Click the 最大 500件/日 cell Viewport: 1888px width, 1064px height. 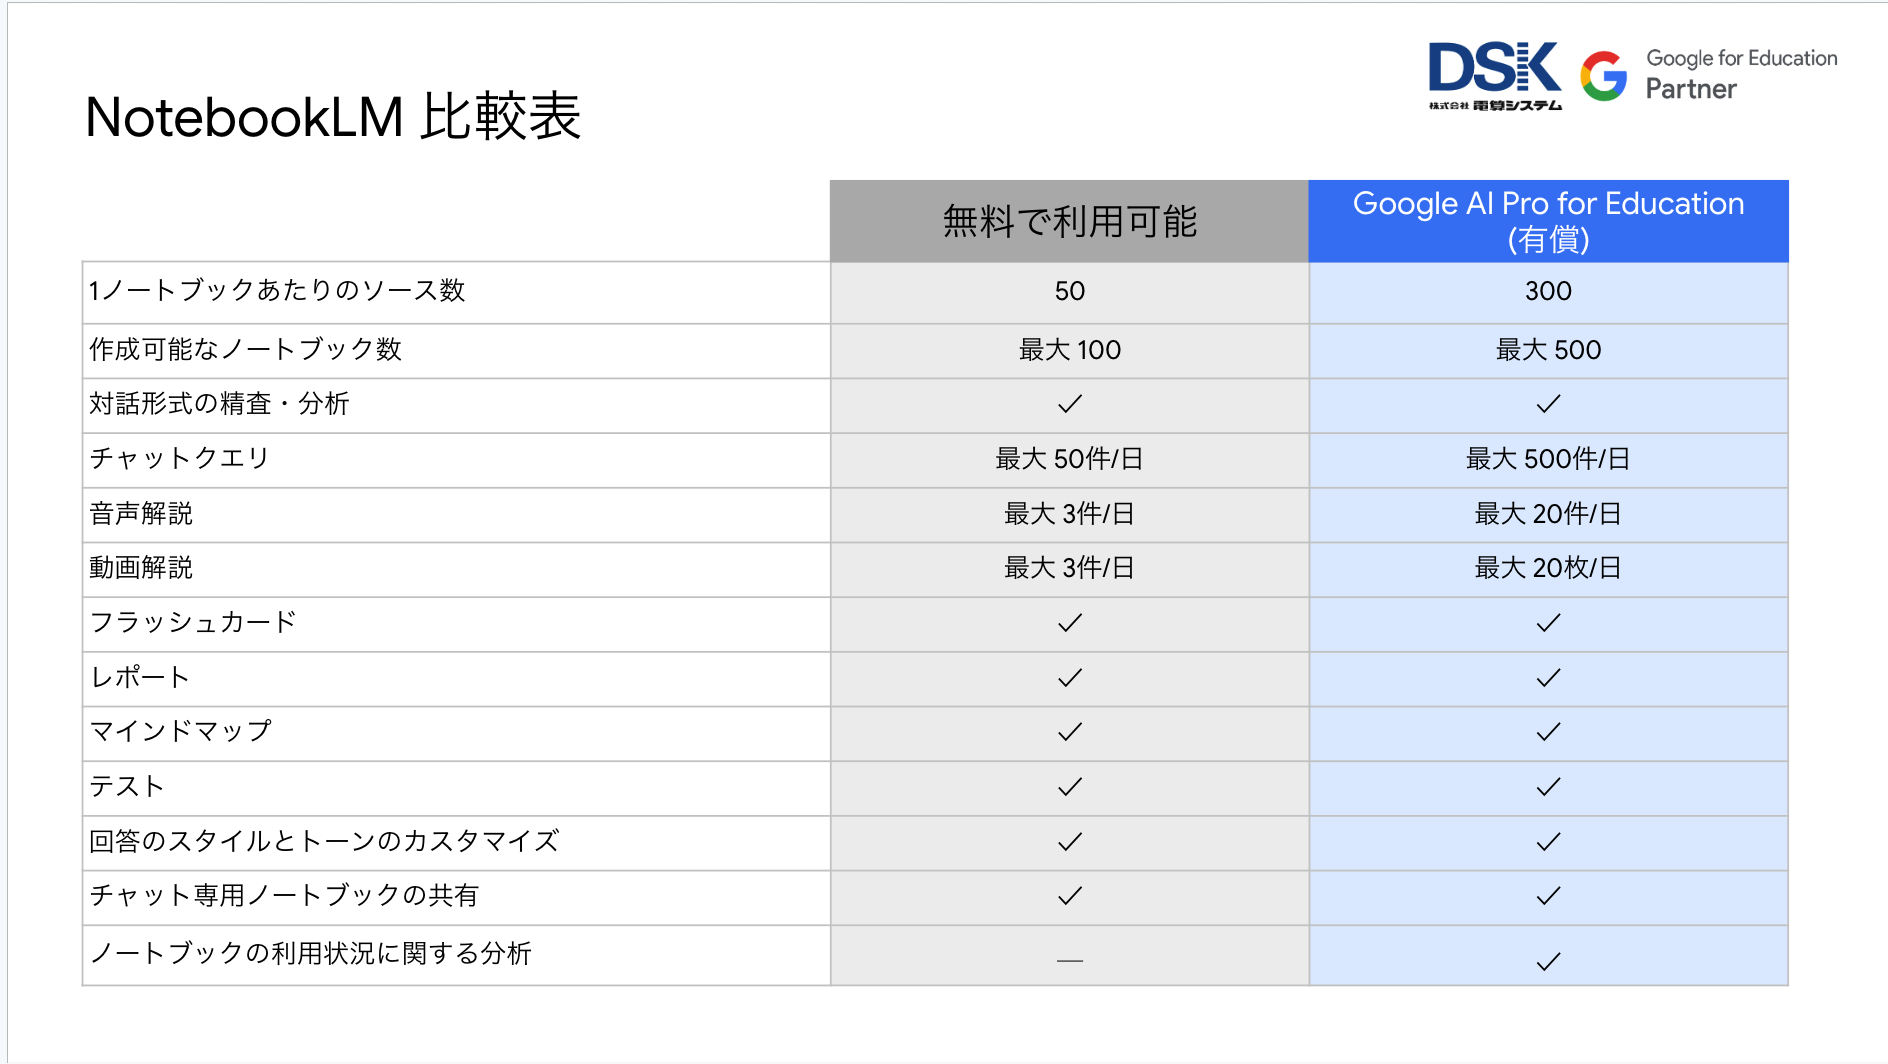click(1548, 459)
